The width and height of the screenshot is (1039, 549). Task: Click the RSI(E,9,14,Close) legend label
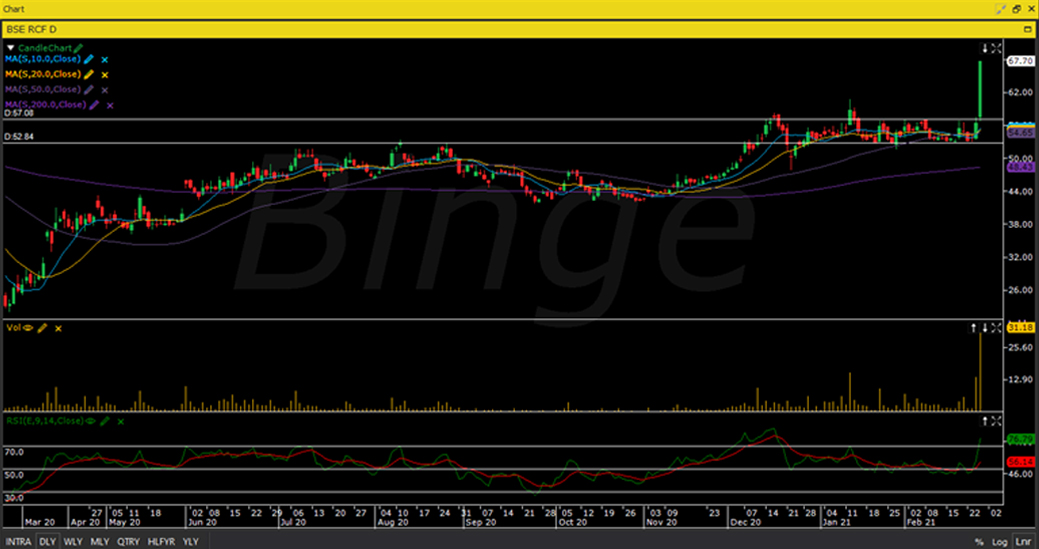pyautogui.click(x=45, y=421)
